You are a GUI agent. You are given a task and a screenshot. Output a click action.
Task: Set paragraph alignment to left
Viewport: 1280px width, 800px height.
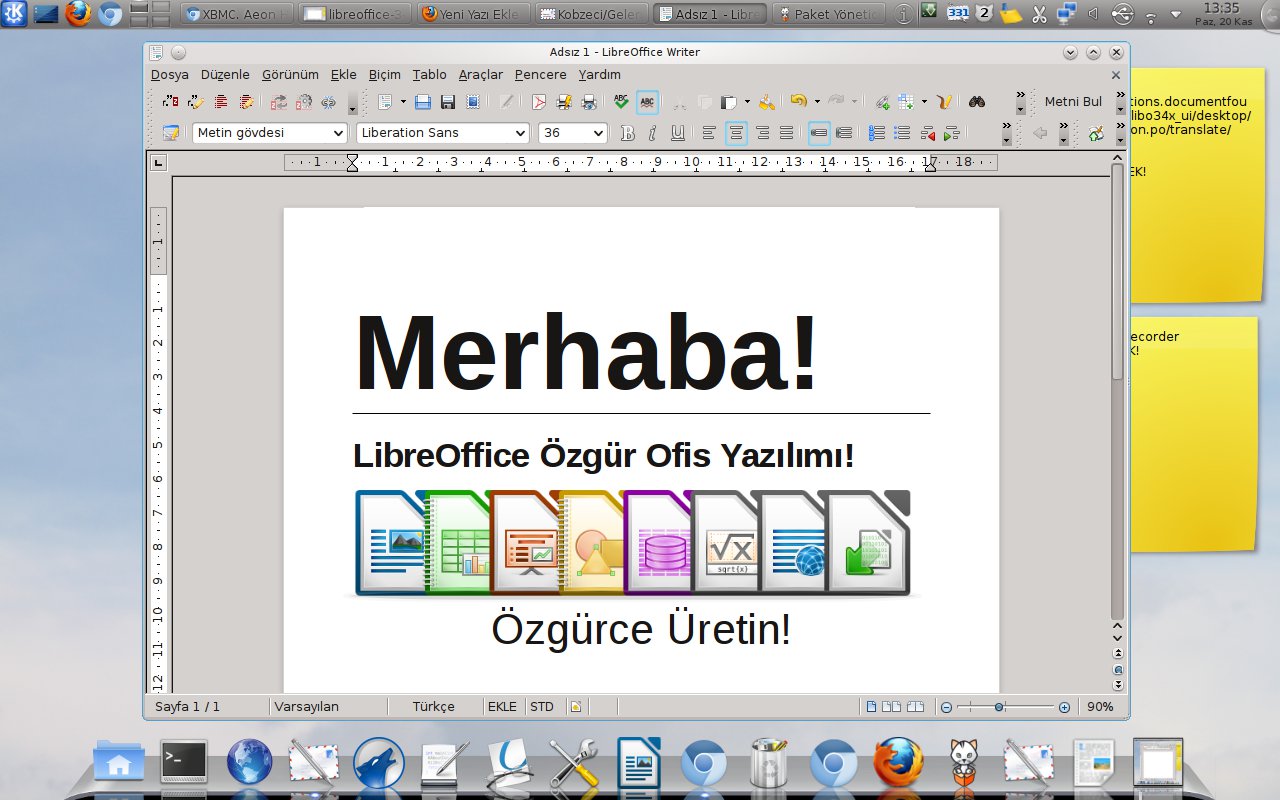(x=709, y=132)
